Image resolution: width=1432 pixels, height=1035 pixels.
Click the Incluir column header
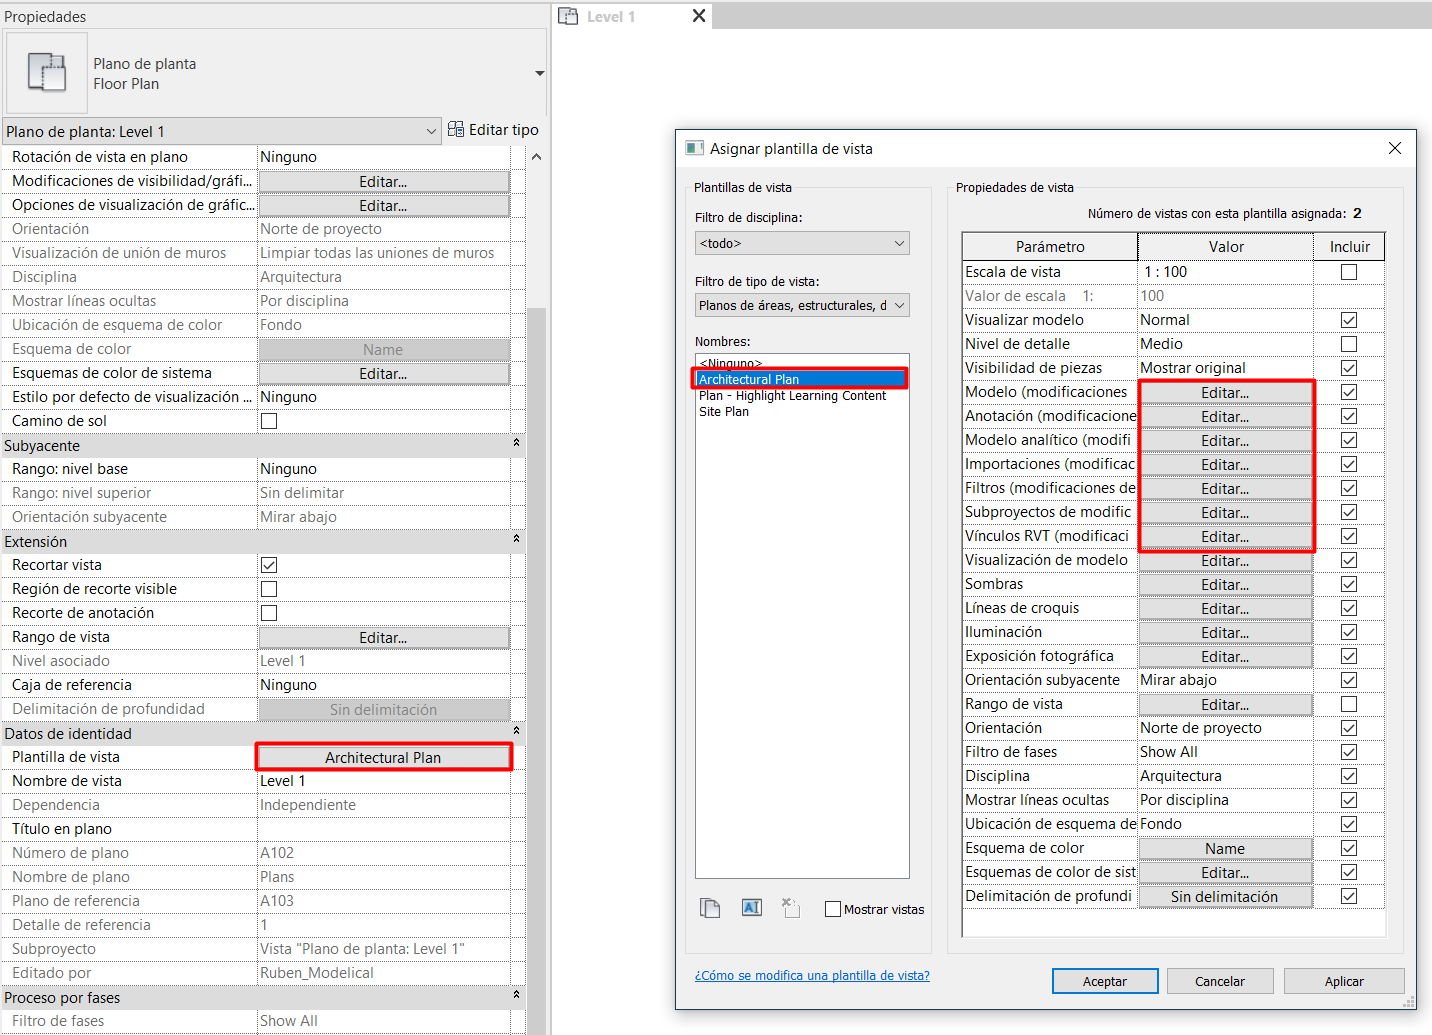(x=1349, y=247)
